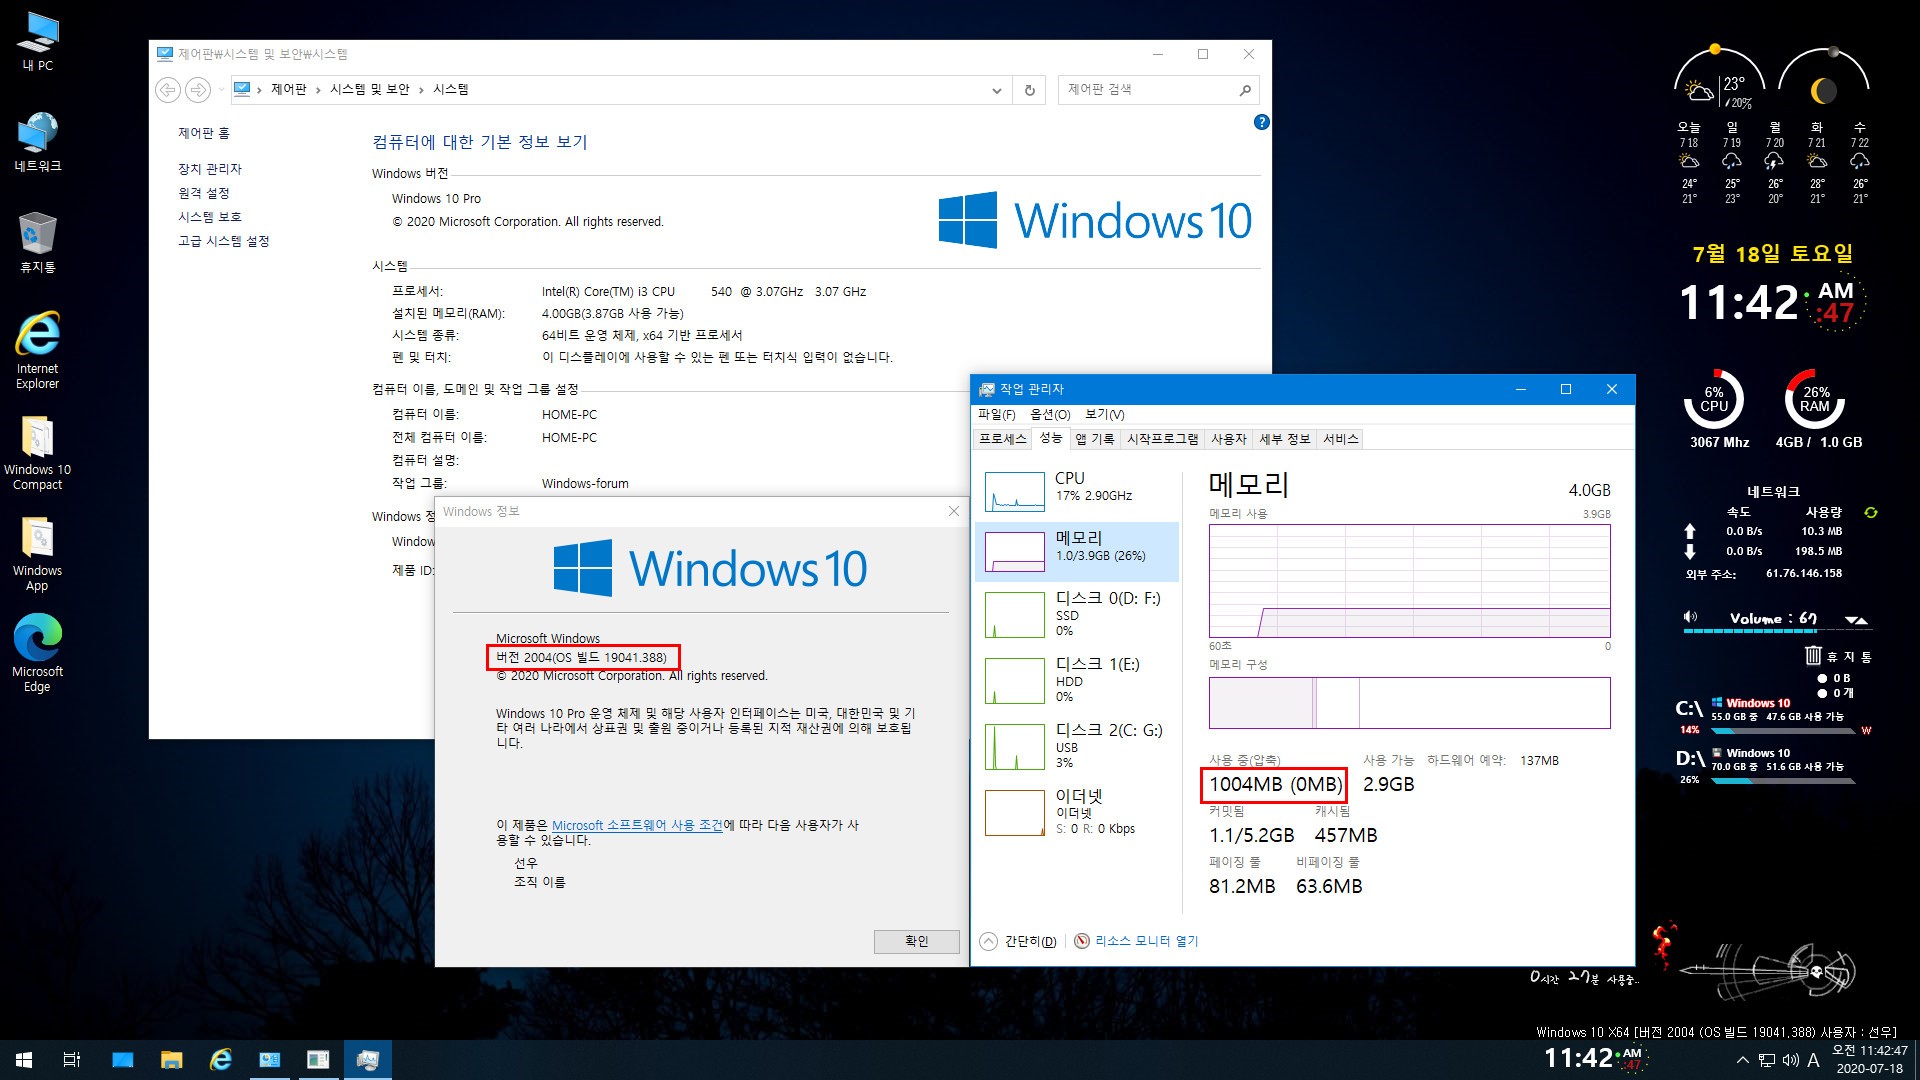Screen dimensions: 1920x1080
Task: Click the A input language indicator
Action: click(x=1813, y=1060)
